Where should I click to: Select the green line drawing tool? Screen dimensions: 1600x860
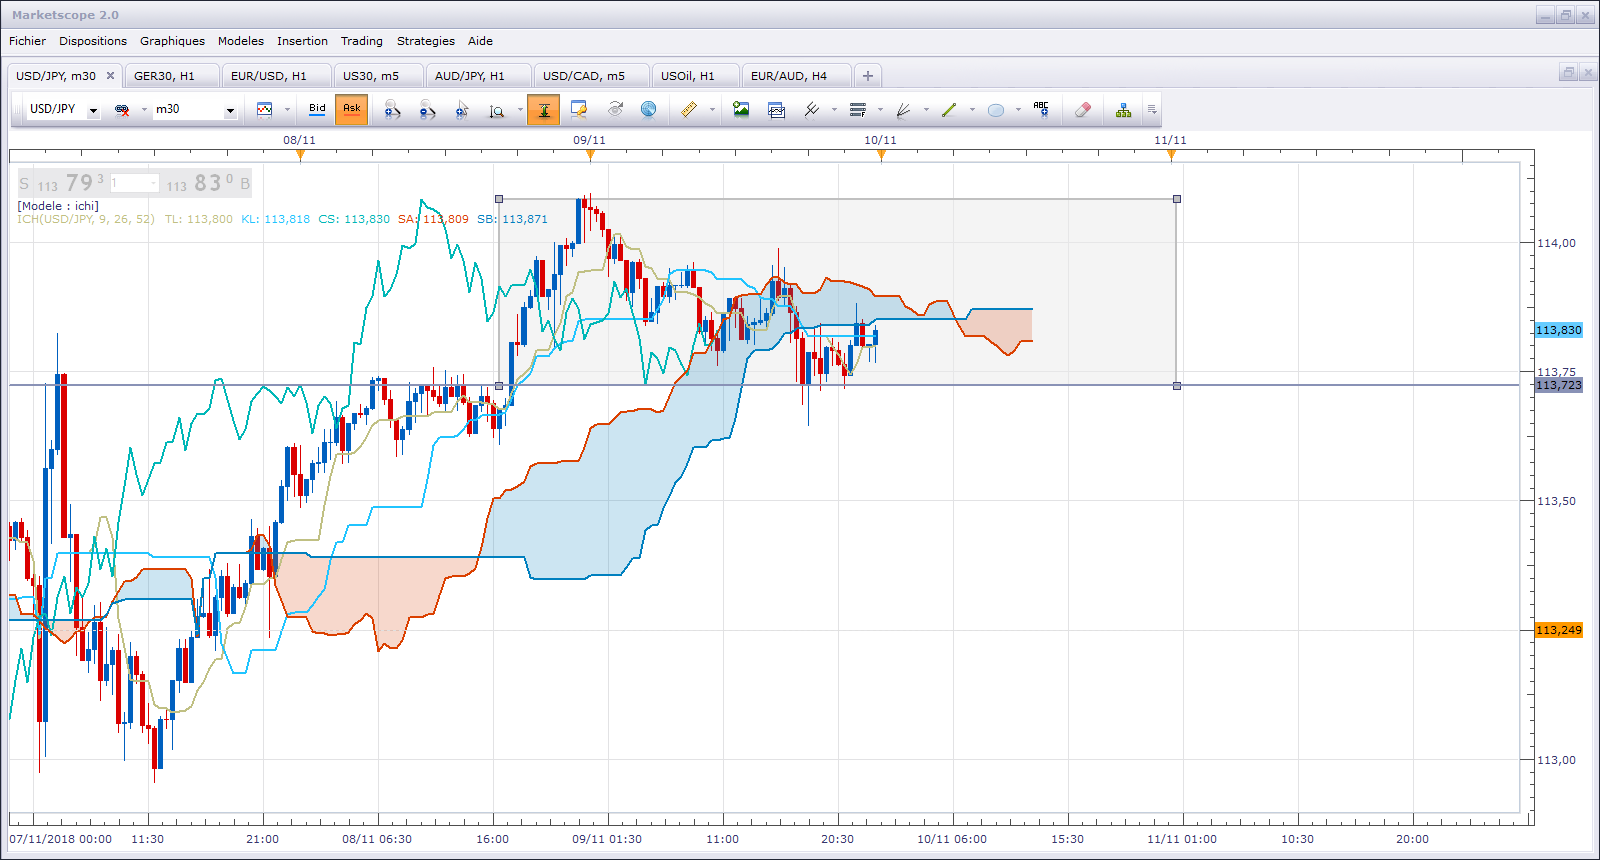(949, 110)
